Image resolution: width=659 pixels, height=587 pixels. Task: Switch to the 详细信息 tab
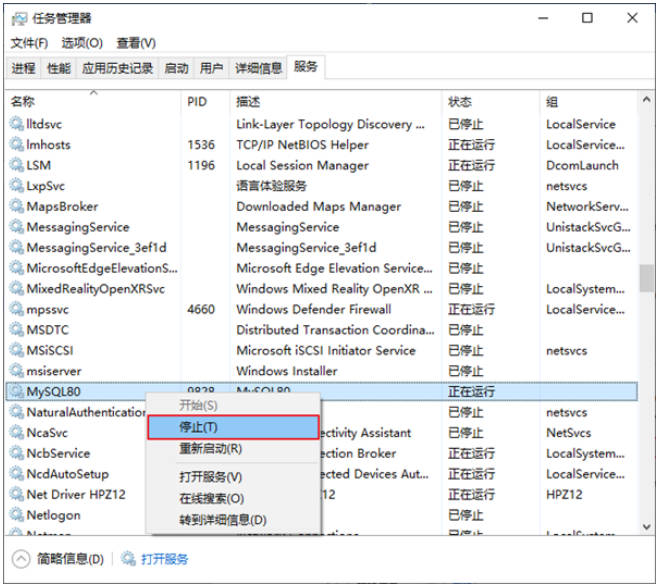258,68
